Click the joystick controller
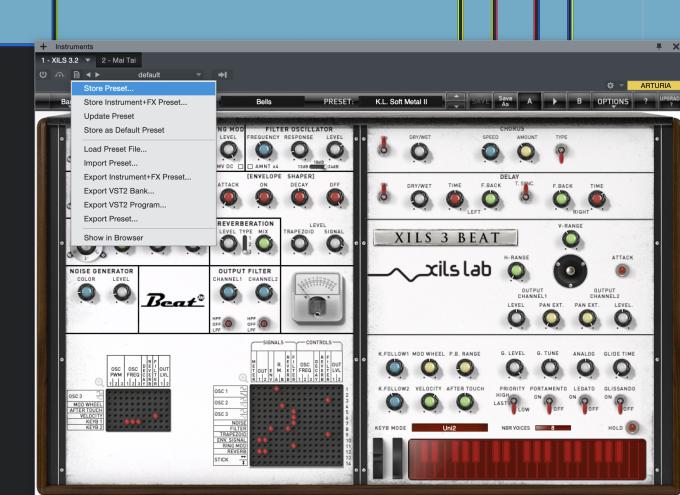 570,271
